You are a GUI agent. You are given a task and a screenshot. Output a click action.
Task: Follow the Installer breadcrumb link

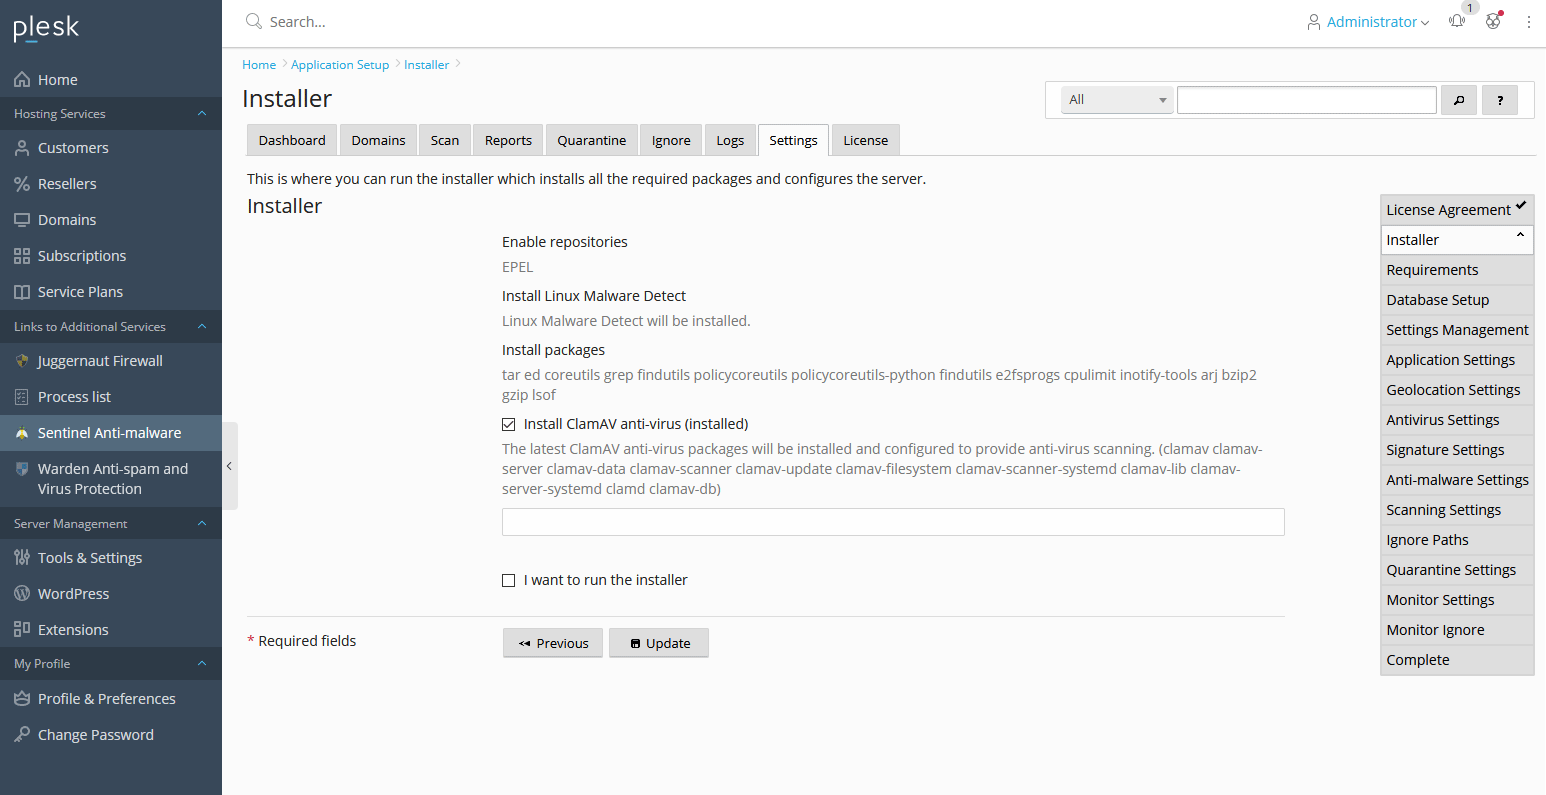click(426, 64)
